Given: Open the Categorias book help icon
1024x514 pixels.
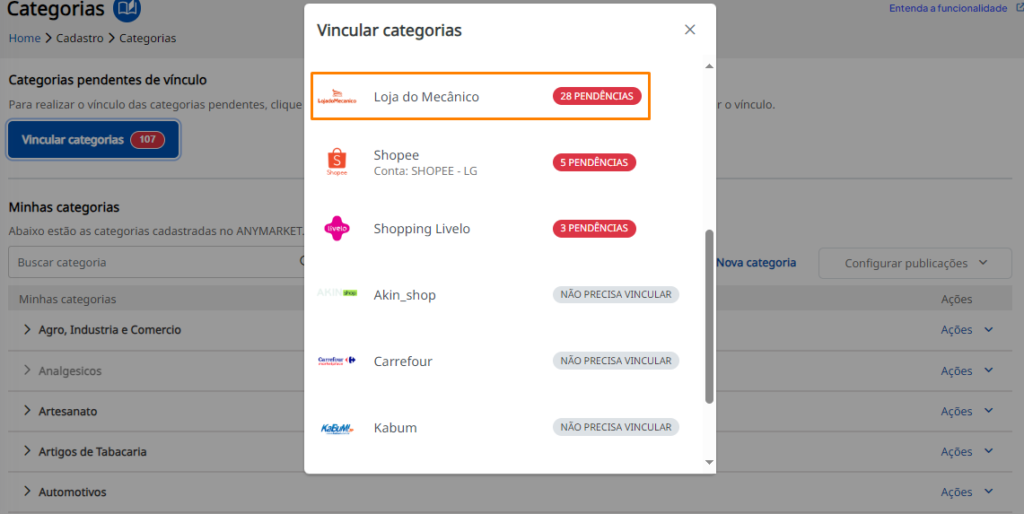Looking at the screenshot, I should click(127, 9).
